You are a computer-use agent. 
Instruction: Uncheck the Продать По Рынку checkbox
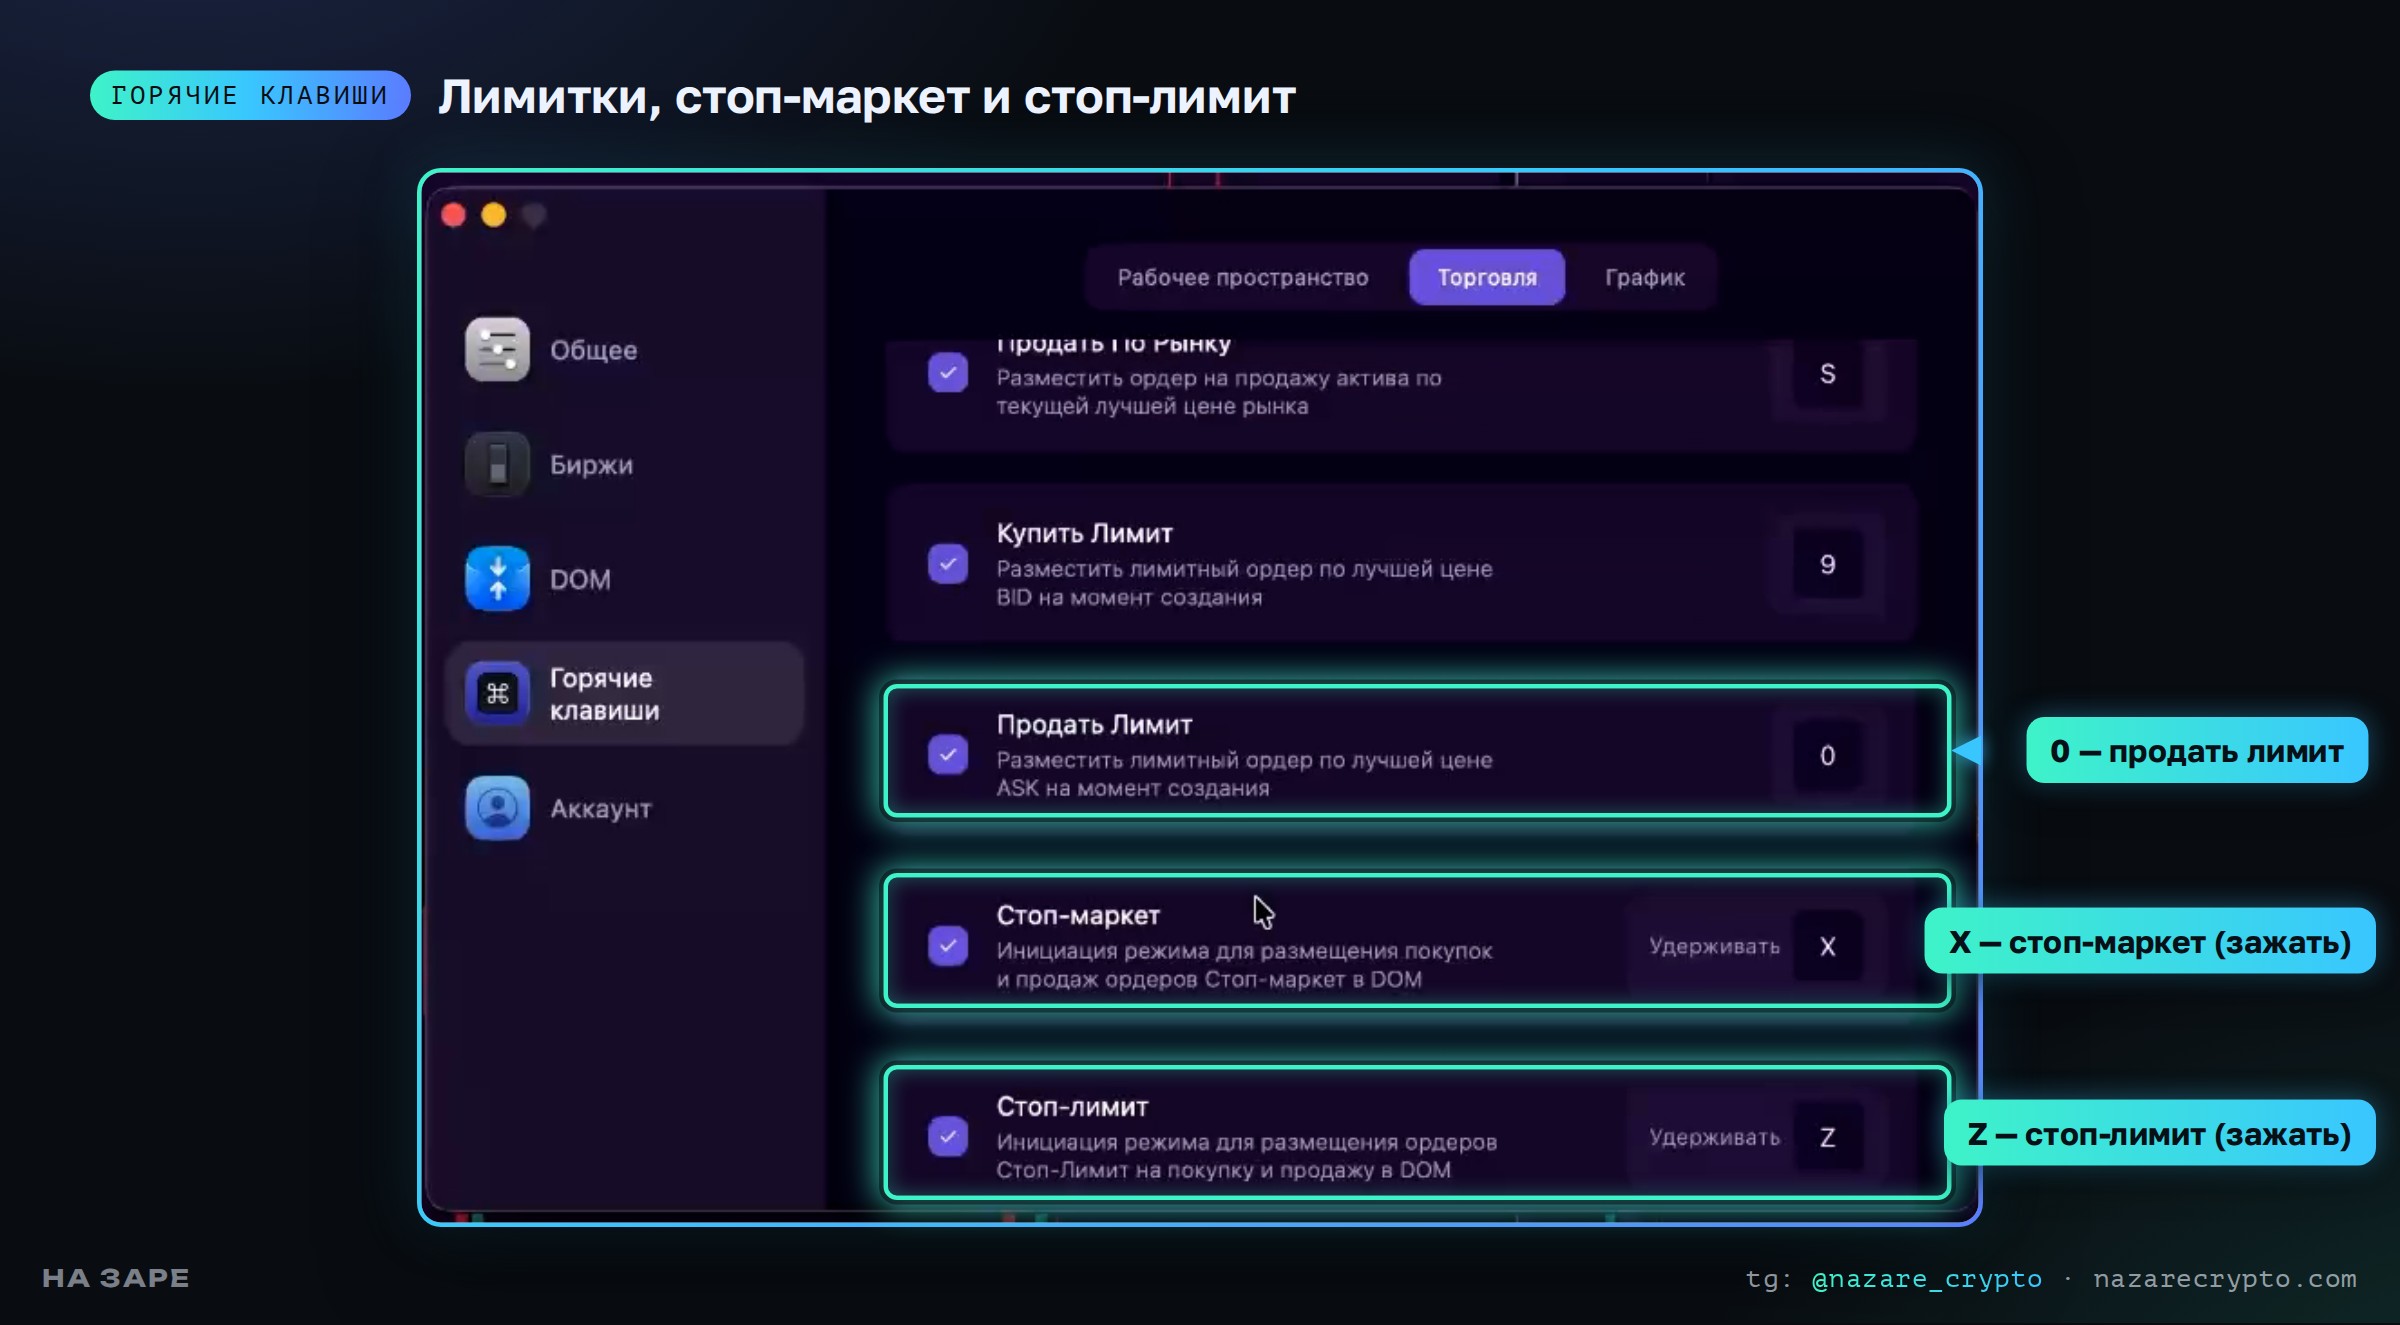coord(948,373)
